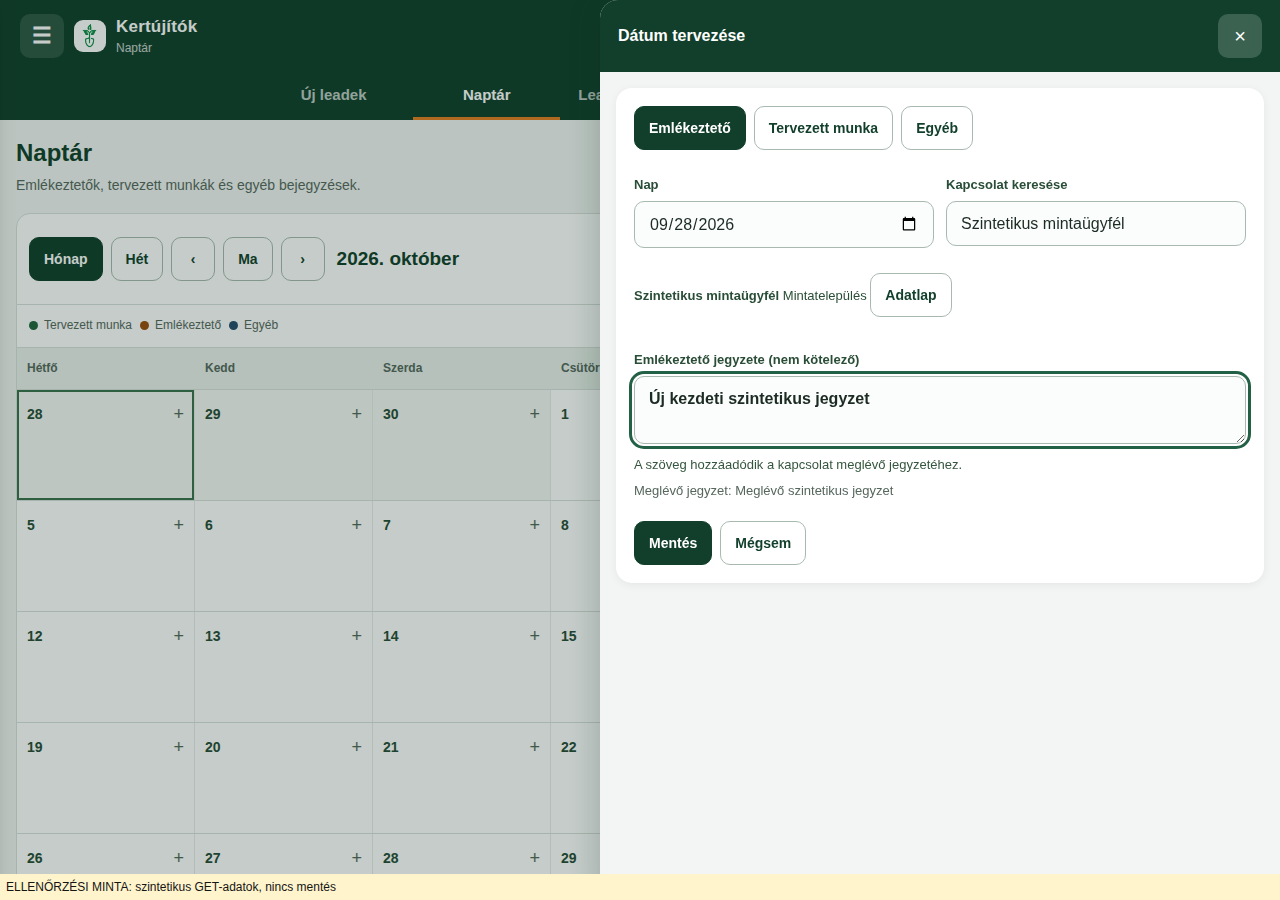Image resolution: width=1280 pixels, height=900 pixels.
Task: Click the Emlékeztető jegyzete text area
Action: (940, 410)
